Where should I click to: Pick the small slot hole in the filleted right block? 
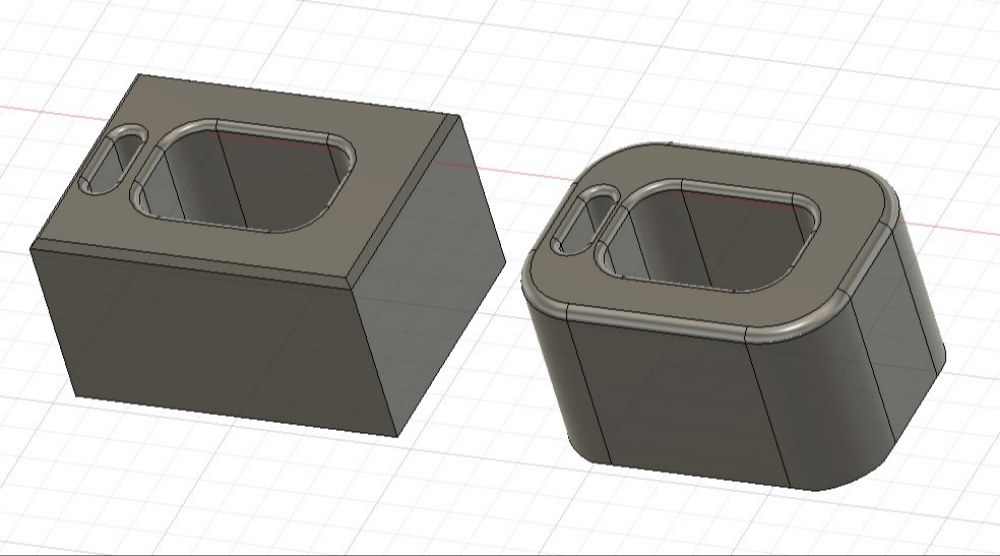pyautogui.click(x=583, y=221)
